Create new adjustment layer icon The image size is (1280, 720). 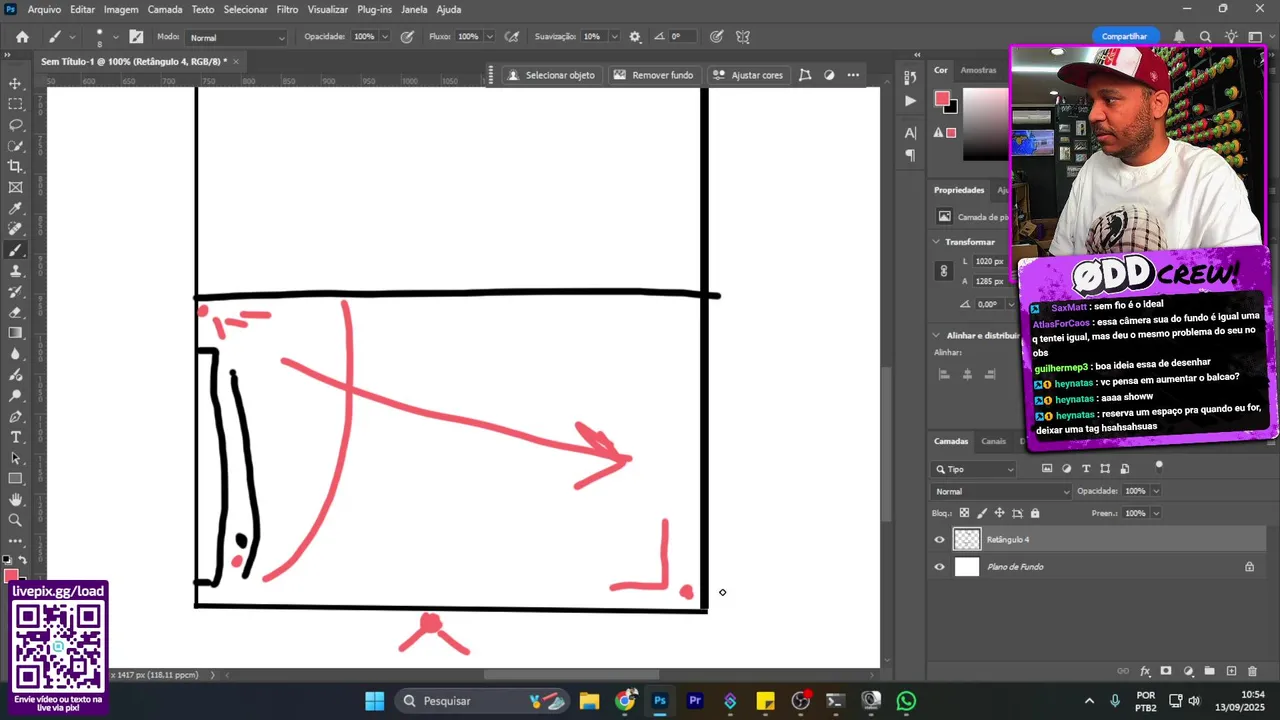pyautogui.click(x=1188, y=671)
